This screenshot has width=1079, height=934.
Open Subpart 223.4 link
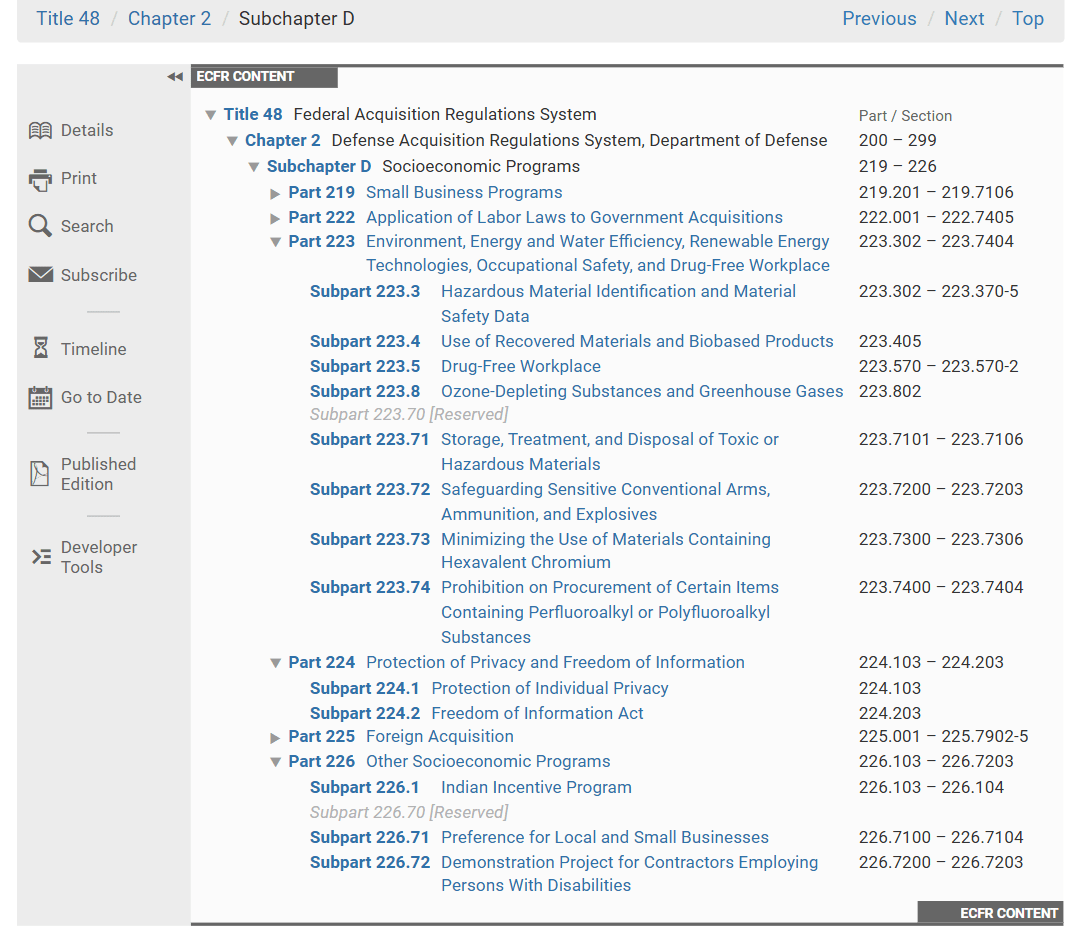pyautogui.click(x=365, y=341)
